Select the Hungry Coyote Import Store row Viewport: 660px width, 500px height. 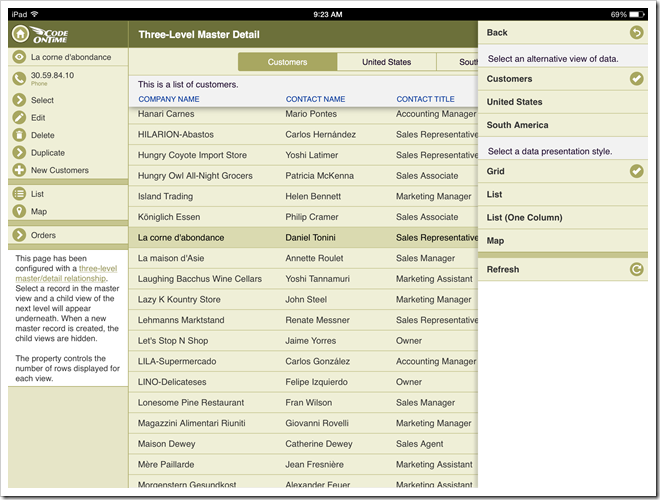pos(303,155)
